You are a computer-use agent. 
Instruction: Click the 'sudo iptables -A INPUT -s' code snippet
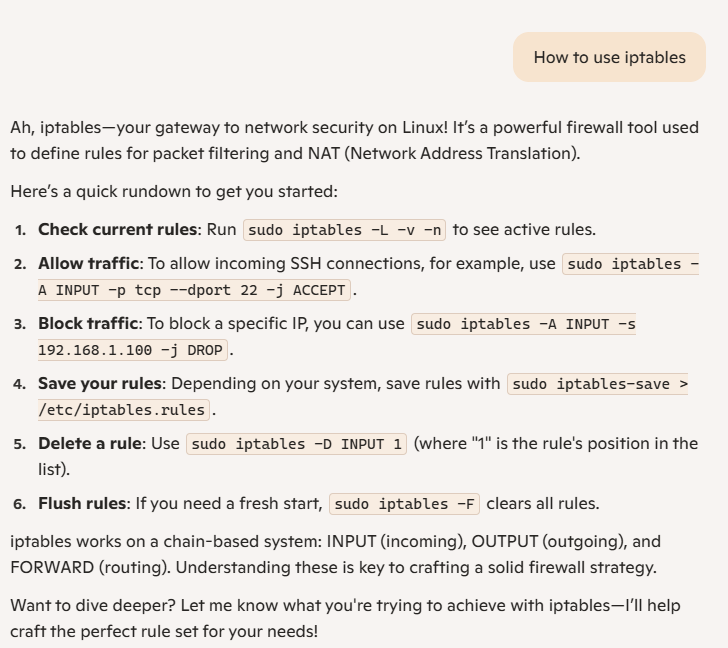tap(524, 324)
